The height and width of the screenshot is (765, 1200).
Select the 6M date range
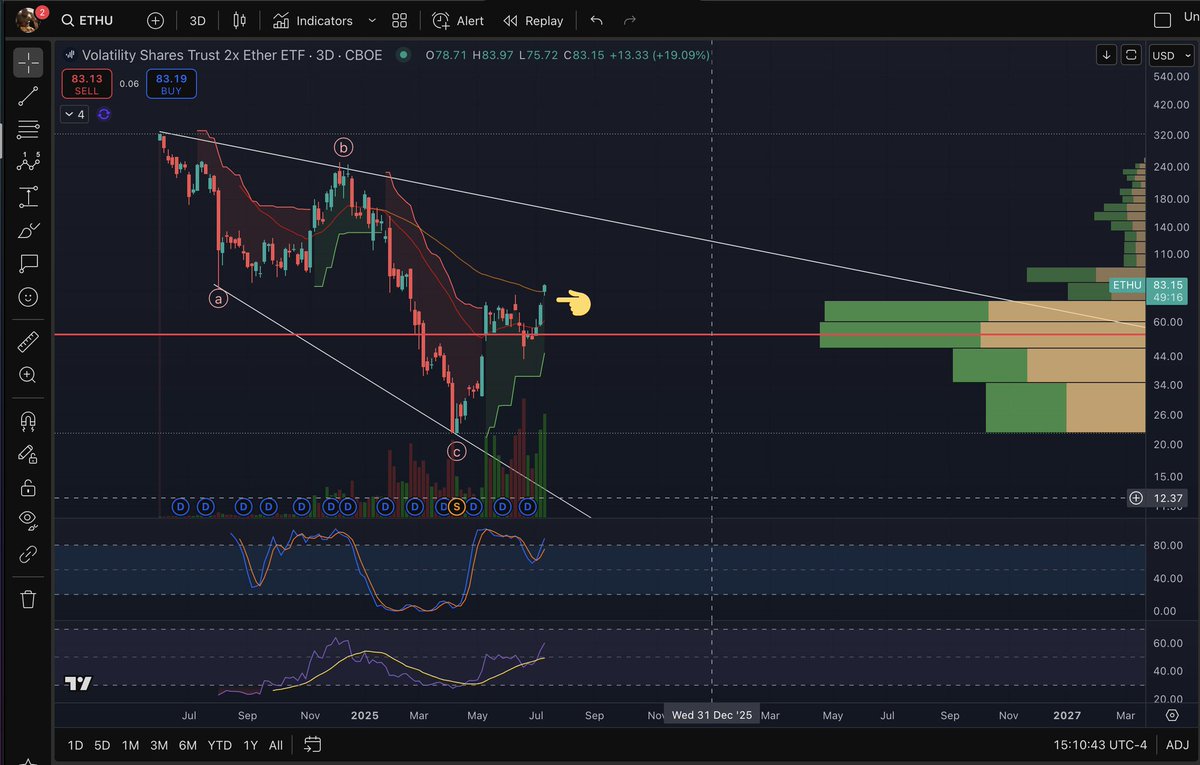click(187, 745)
